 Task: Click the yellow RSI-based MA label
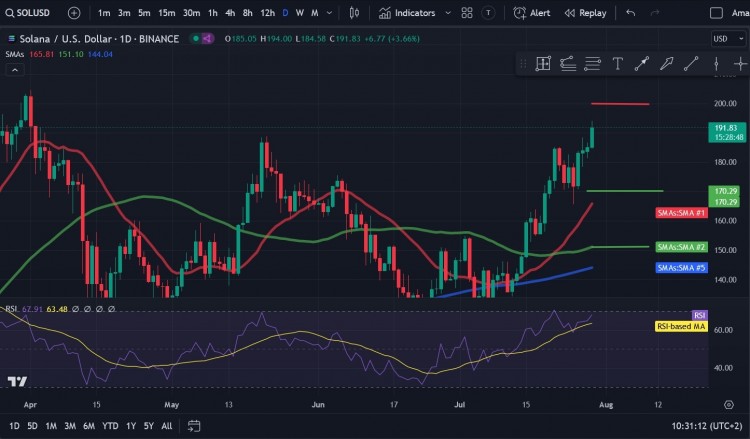[x=681, y=326]
